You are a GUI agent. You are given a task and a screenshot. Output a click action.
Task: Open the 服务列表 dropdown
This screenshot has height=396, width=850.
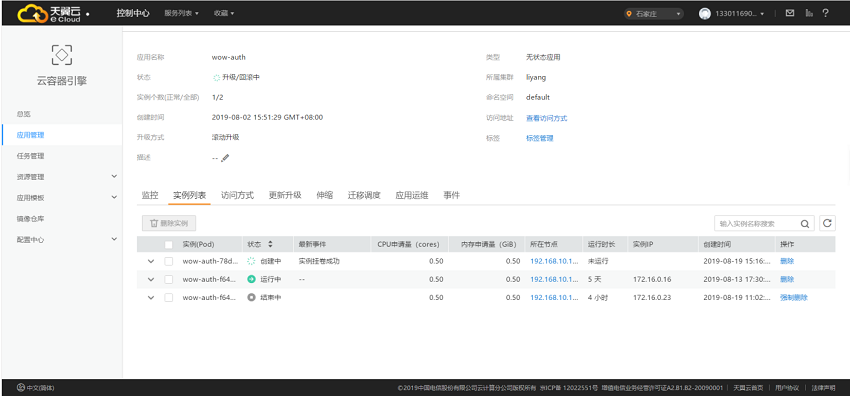(182, 13)
